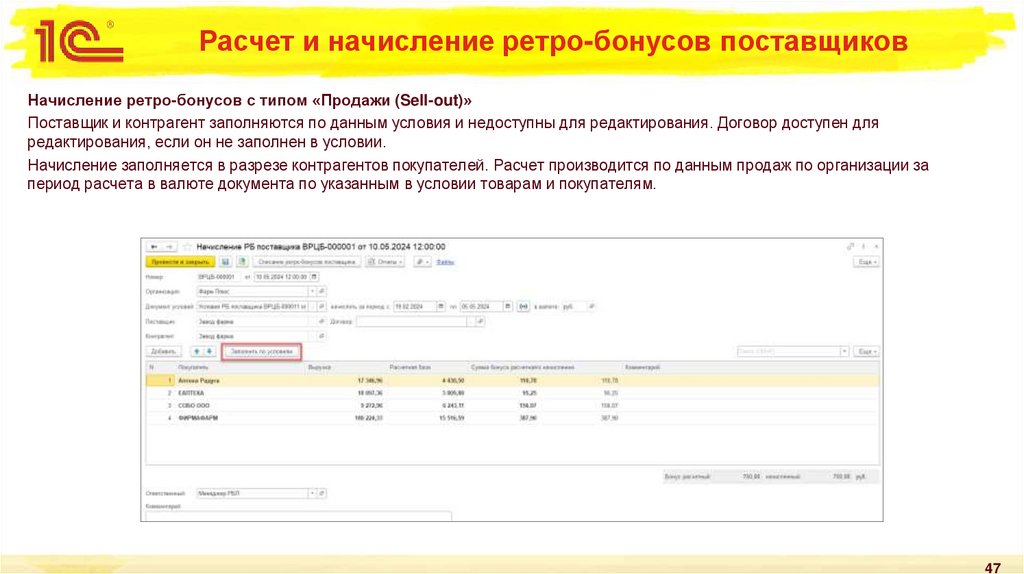Click the save diskette icon in toolbar
This screenshot has height=574, width=1024.
click(x=225, y=262)
